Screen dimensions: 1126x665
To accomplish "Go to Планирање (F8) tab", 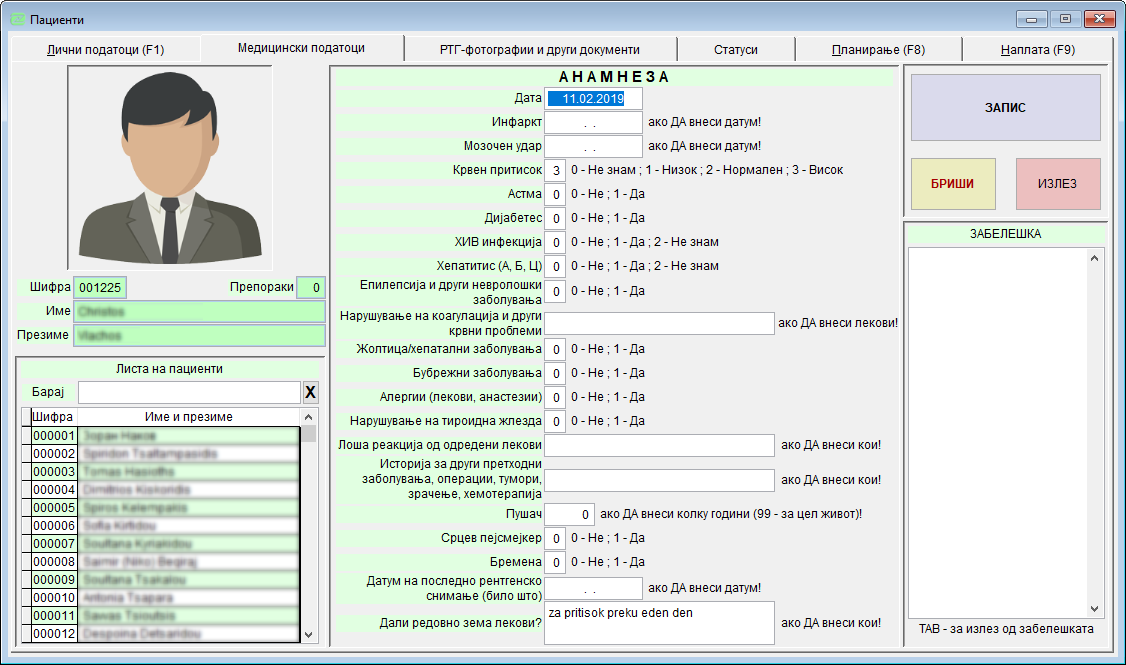I will 878,49.
